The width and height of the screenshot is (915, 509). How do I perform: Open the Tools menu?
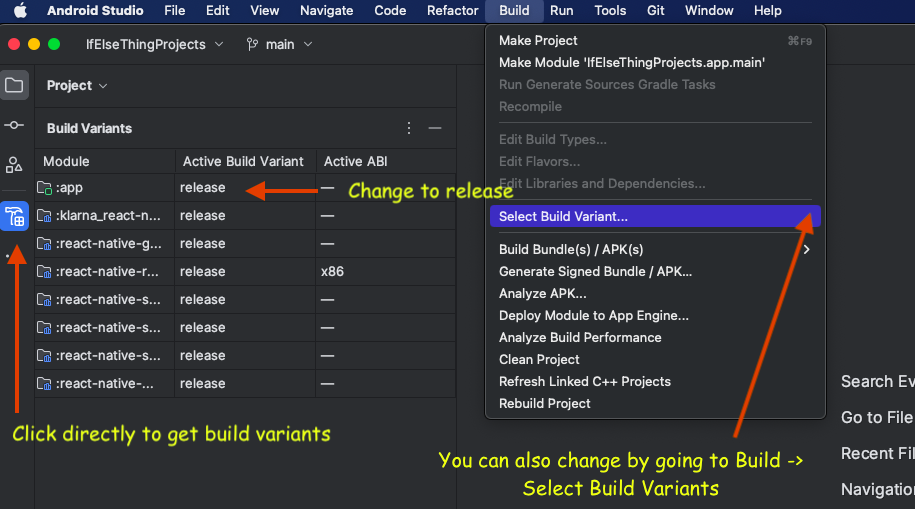tap(610, 11)
